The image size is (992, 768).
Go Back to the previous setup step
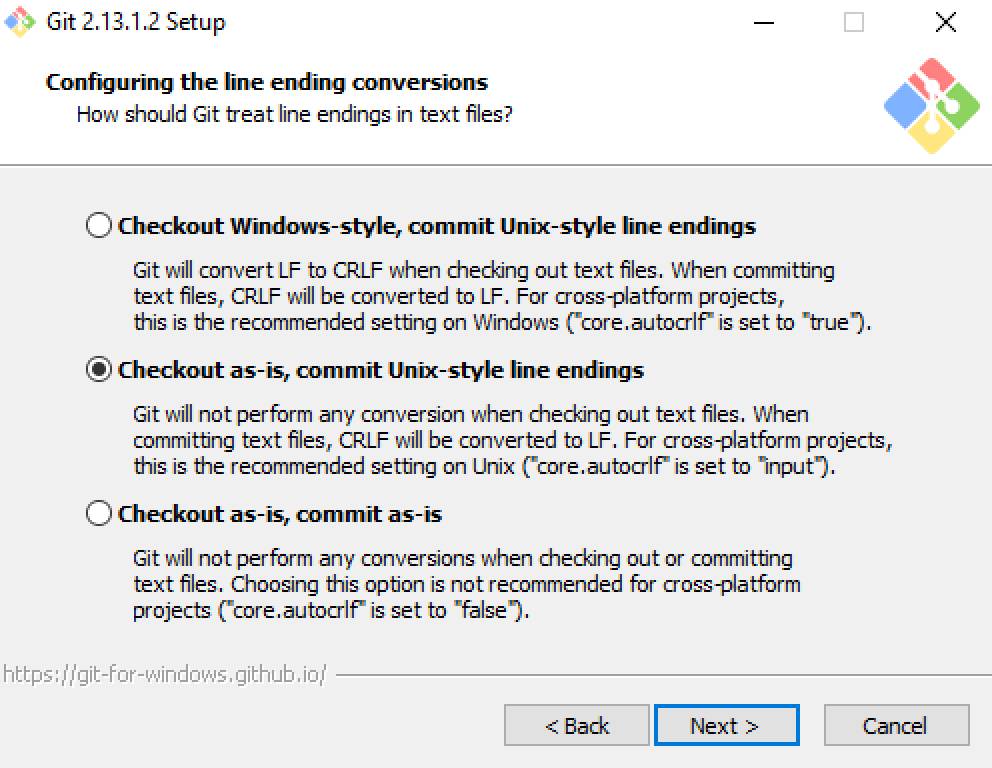click(576, 725)
